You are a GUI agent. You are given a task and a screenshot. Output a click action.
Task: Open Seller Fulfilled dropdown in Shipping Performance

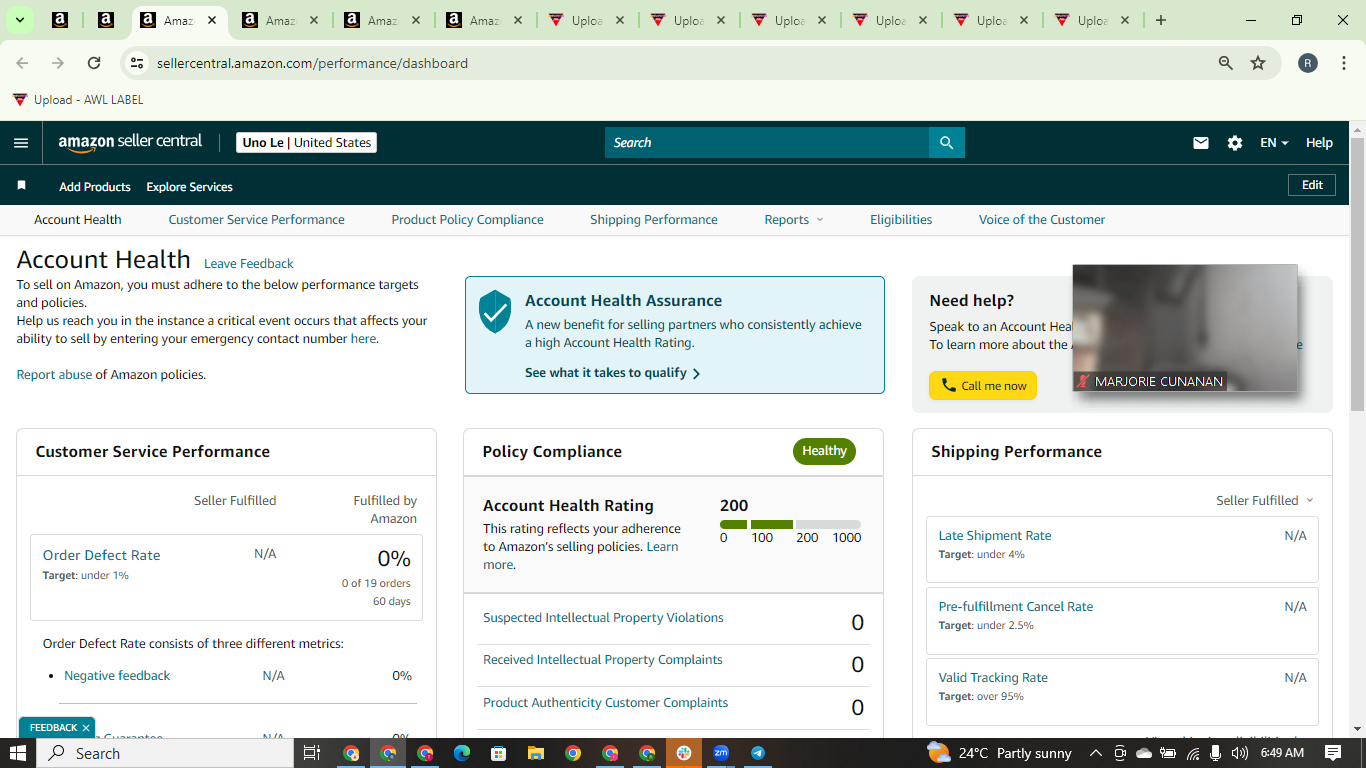1264,500
